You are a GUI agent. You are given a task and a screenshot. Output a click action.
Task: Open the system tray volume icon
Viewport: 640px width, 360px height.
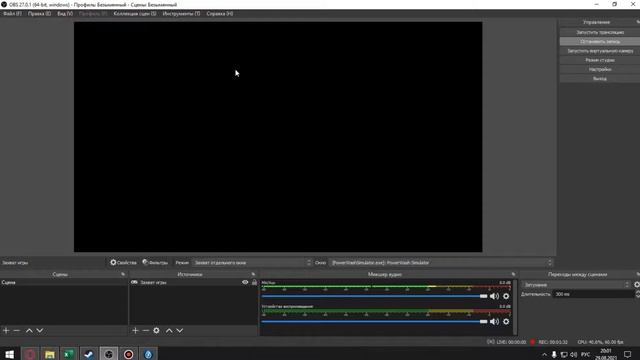point(573,354)
